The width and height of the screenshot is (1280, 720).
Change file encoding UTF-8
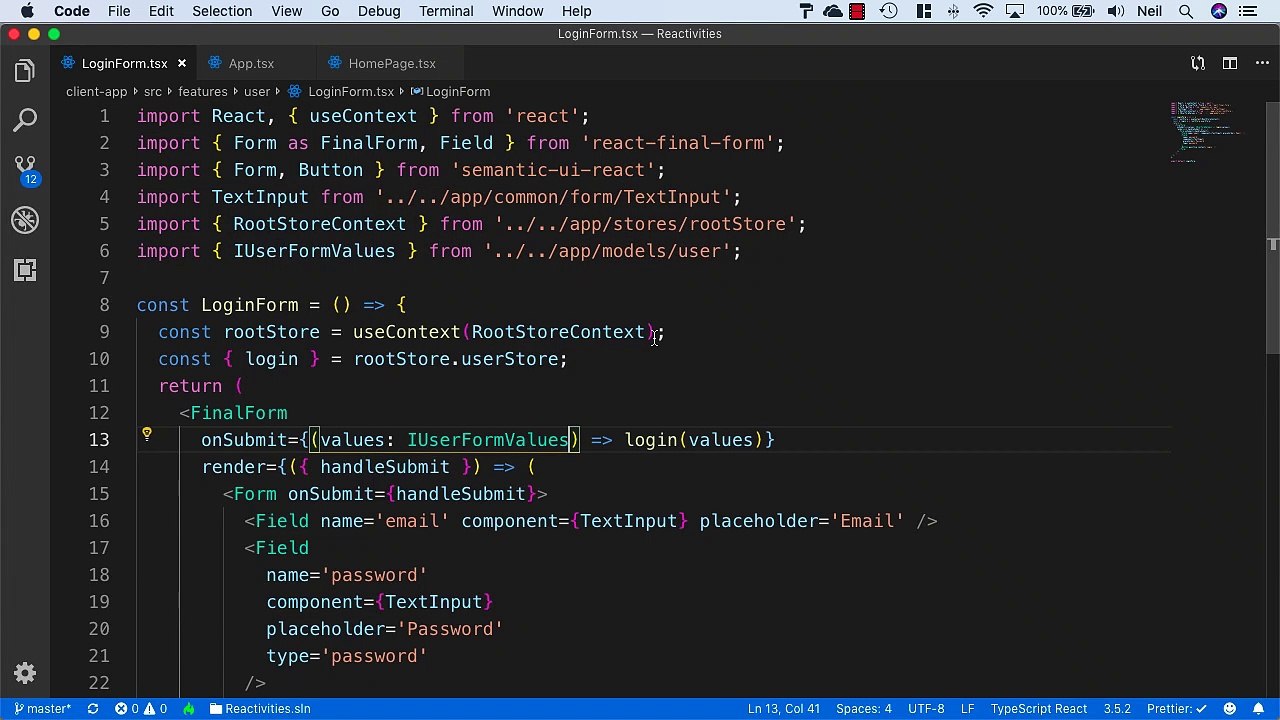[x=926, y=709]
